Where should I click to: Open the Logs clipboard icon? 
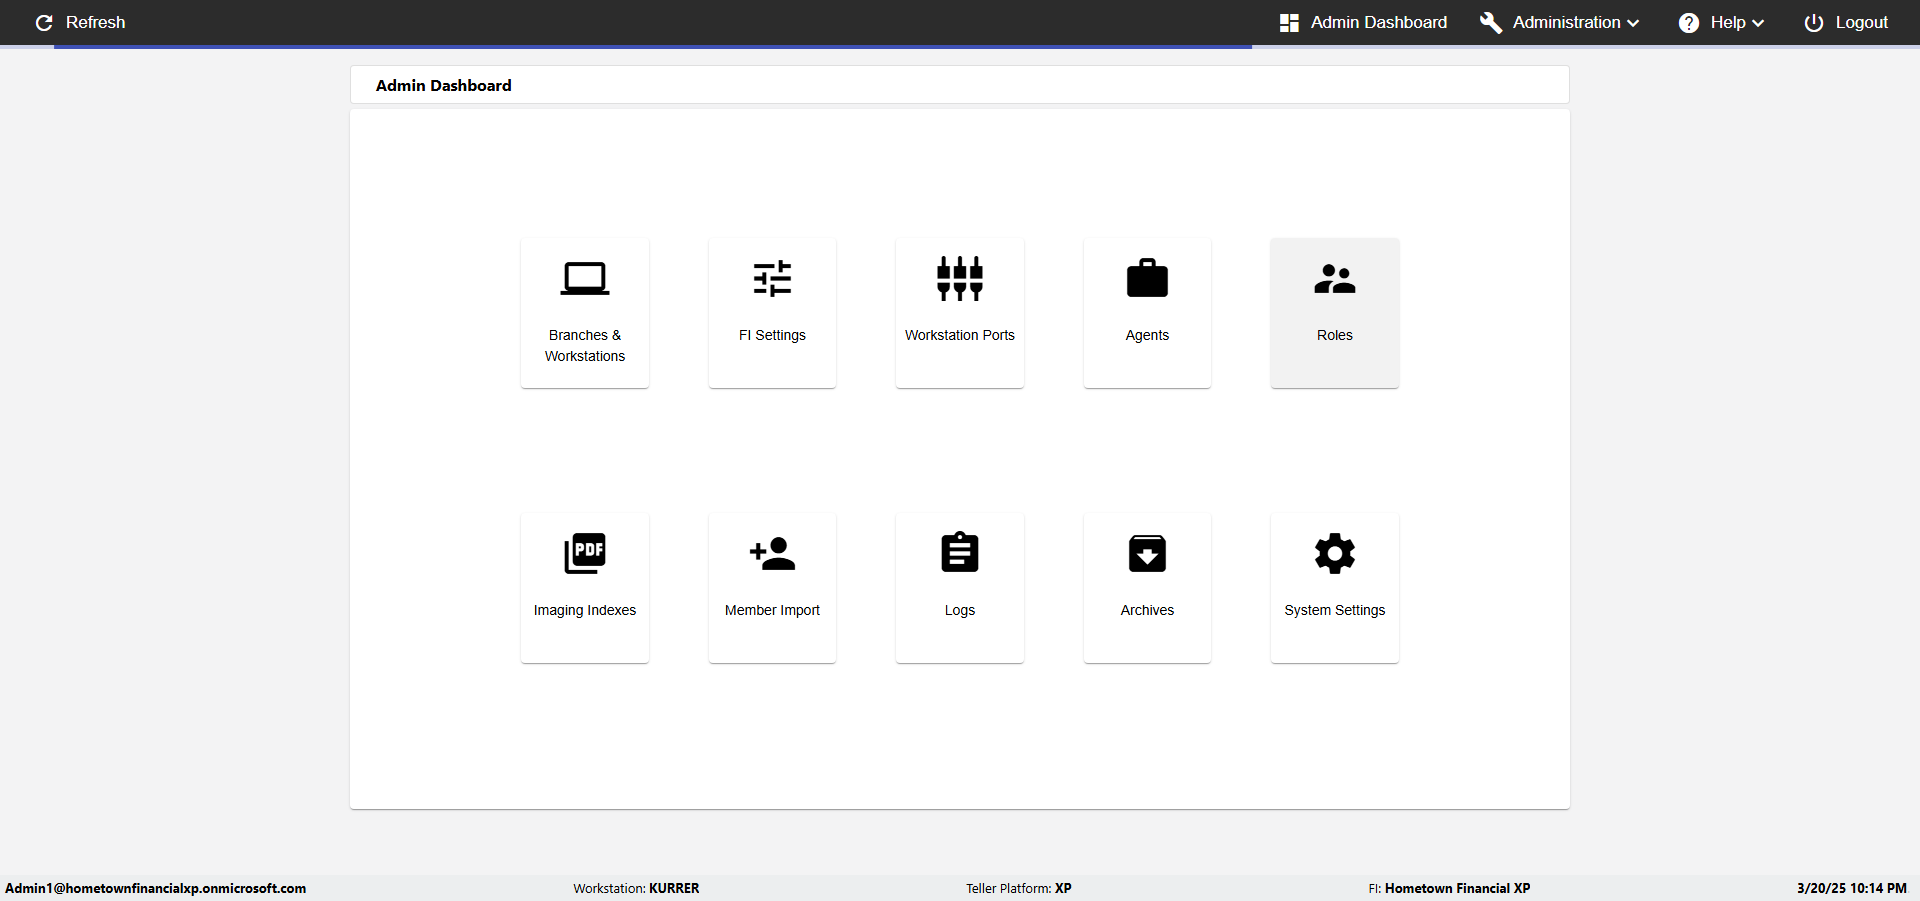960,552
